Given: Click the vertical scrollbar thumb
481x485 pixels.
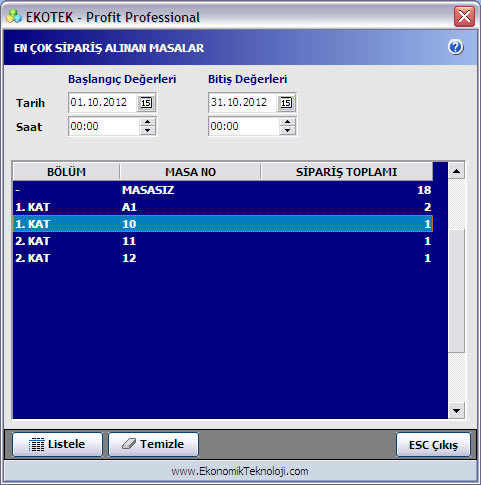Looking at the screenshot, I should [x=456, y=290].
